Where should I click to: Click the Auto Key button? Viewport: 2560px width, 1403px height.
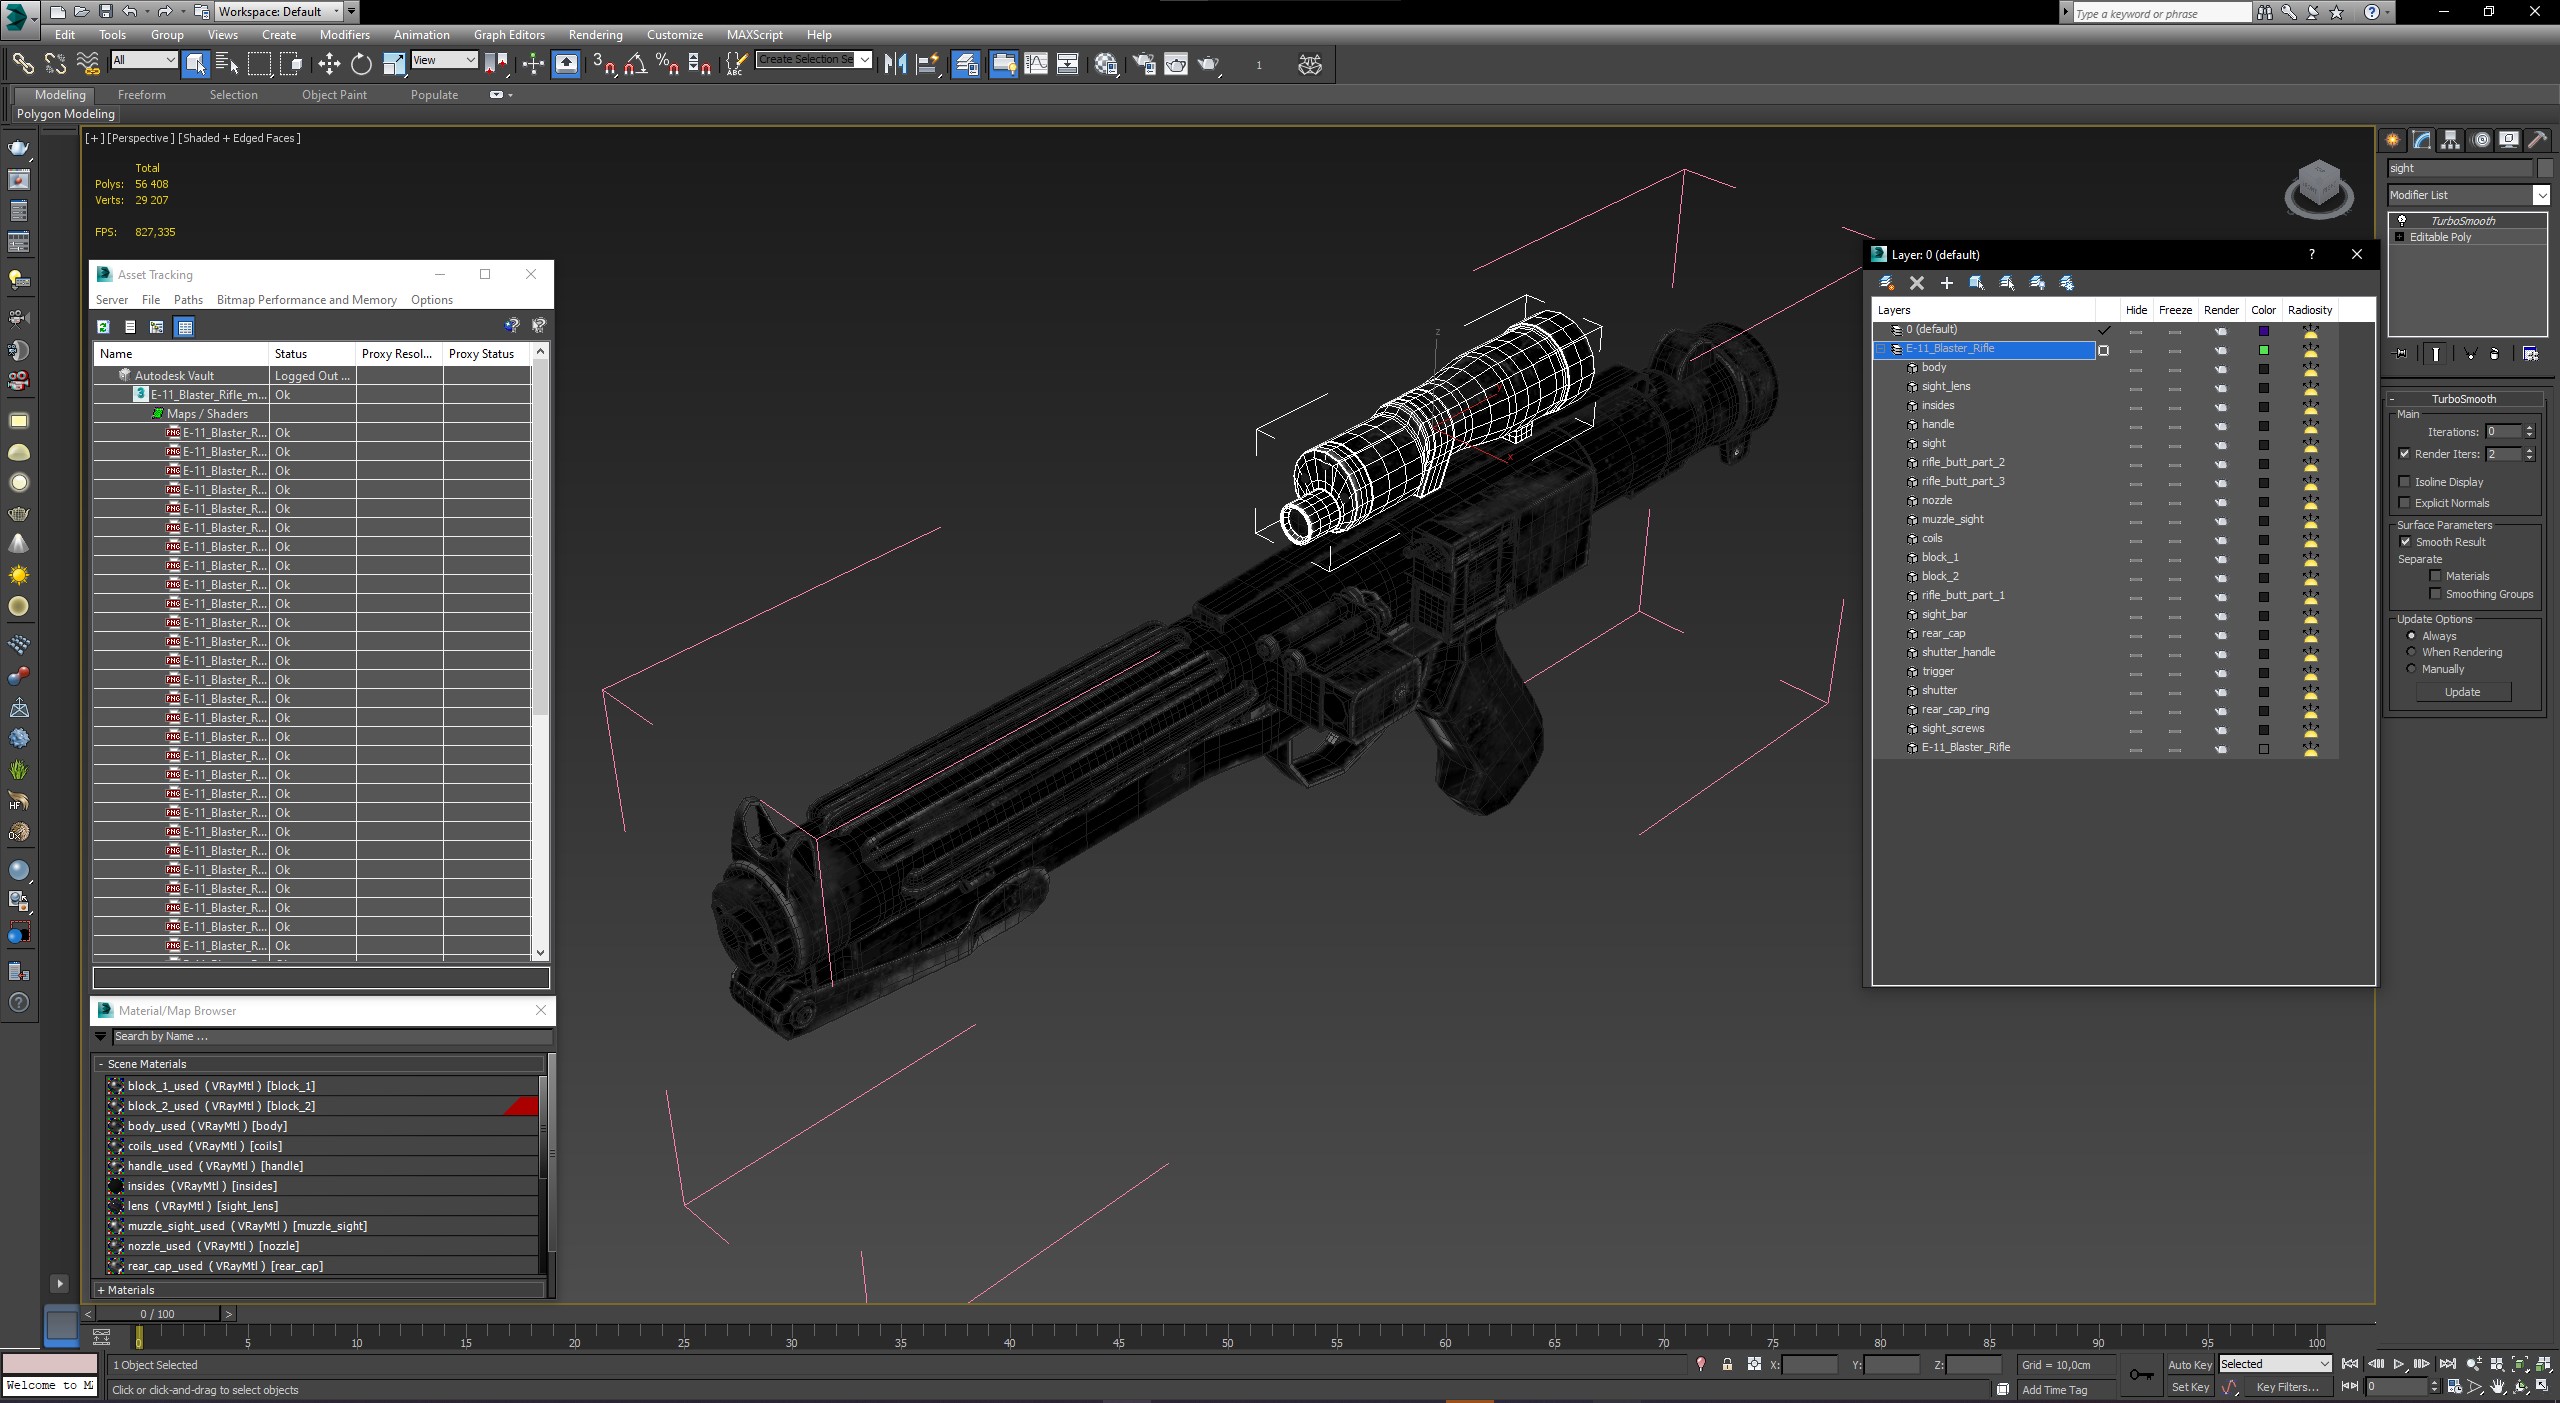(x=2189, y=1365)
